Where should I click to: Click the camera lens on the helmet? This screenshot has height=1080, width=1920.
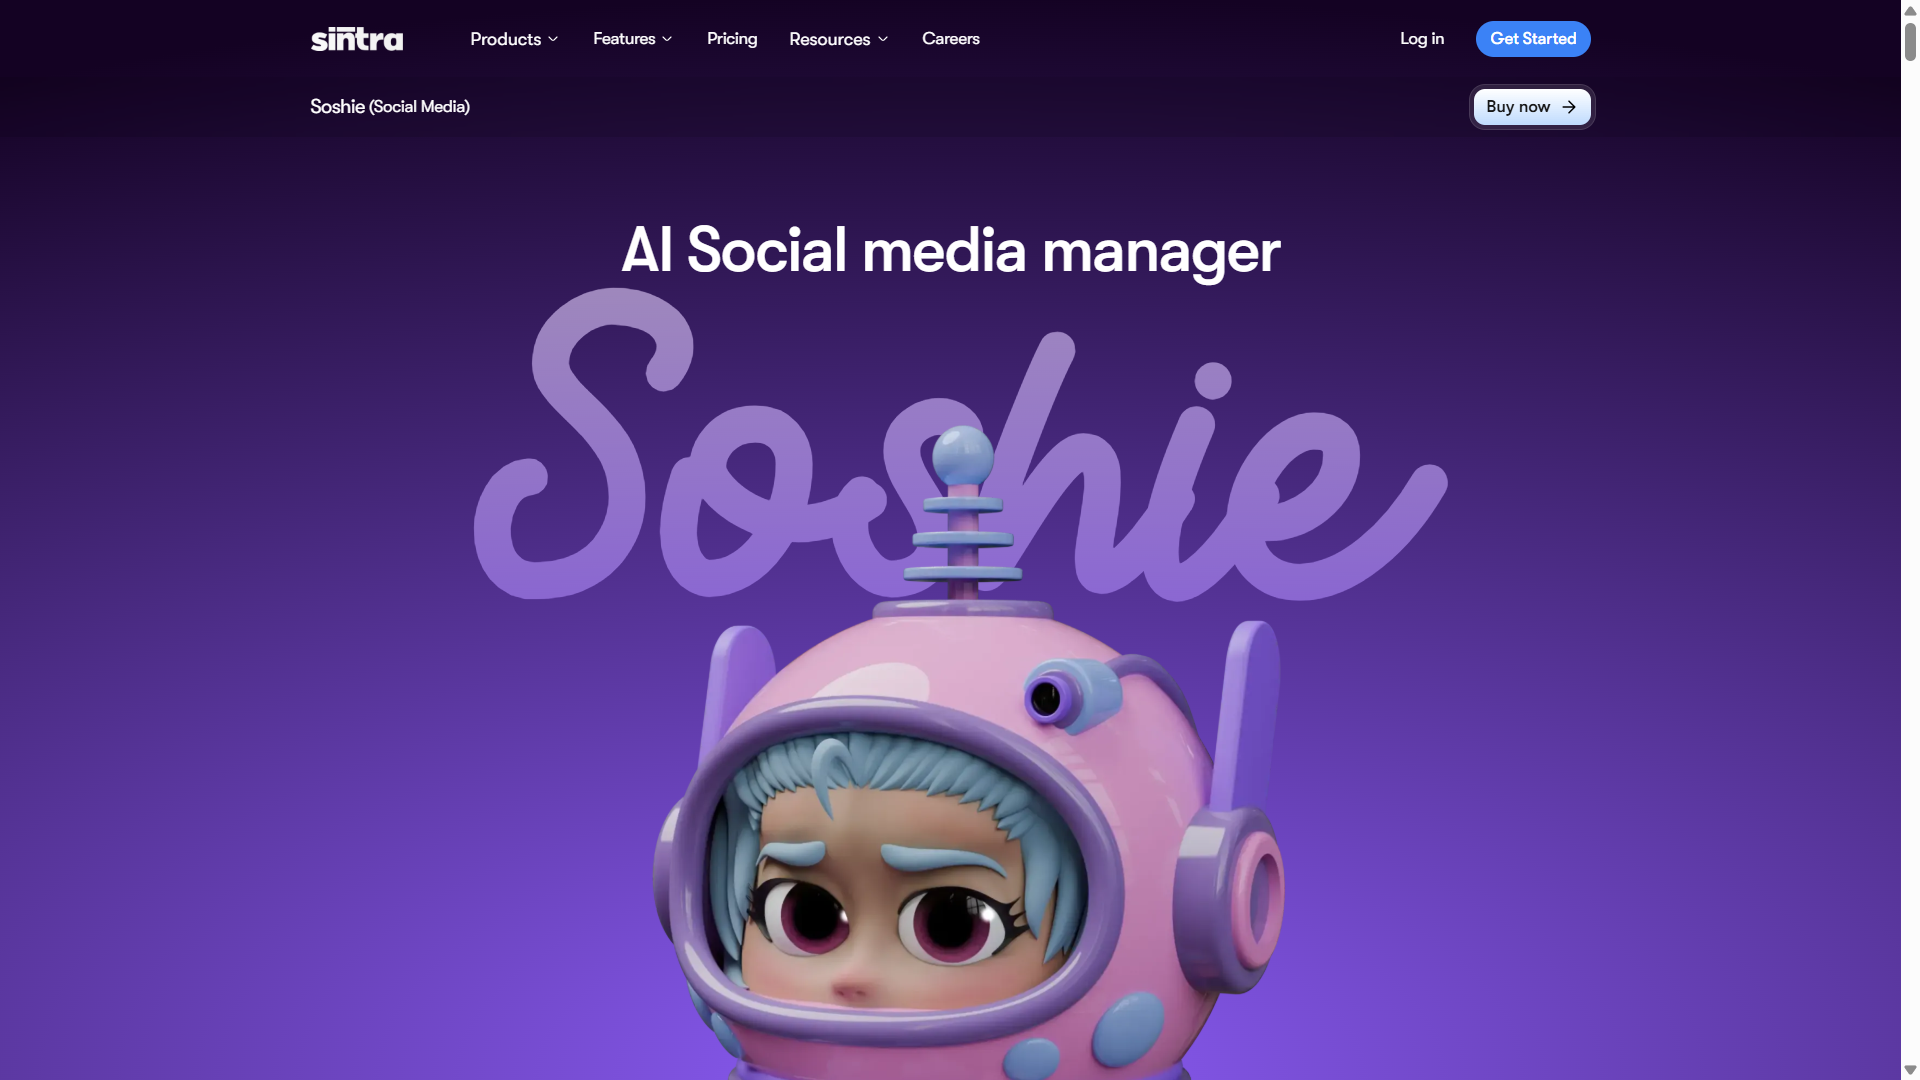click(x=1046, y=698)
